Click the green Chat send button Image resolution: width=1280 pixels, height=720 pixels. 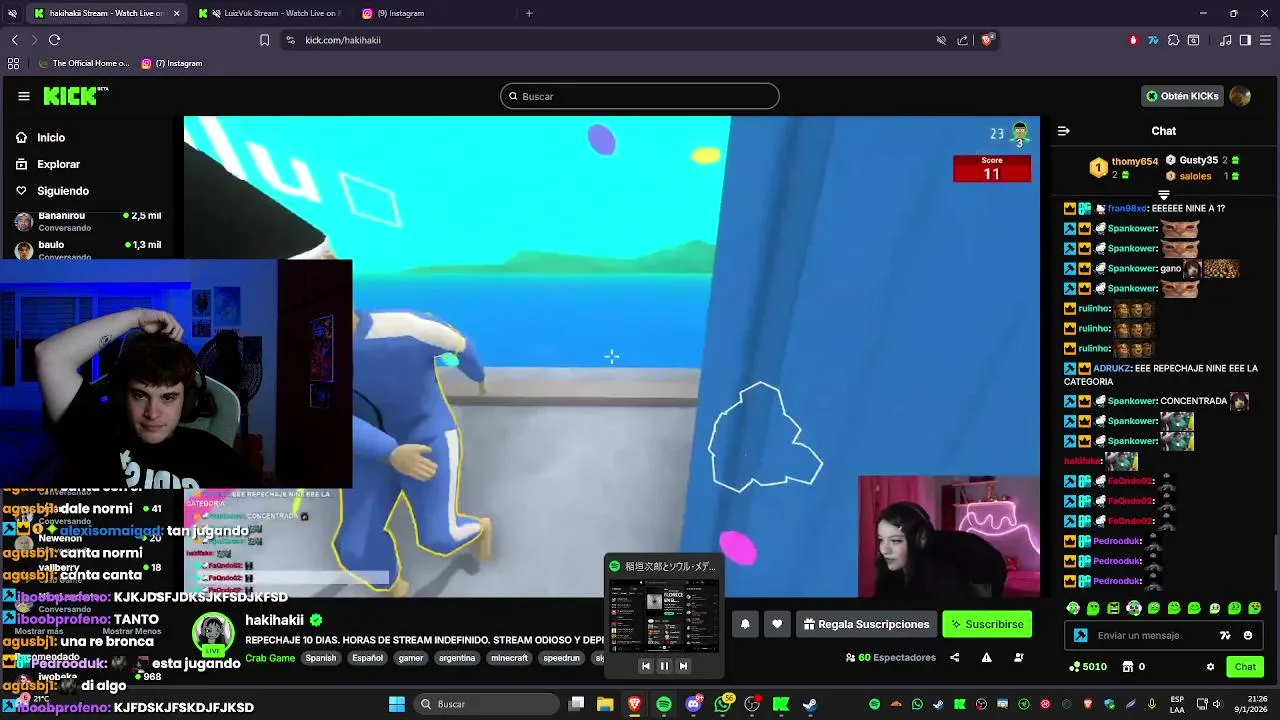(x=1245, y=667)
